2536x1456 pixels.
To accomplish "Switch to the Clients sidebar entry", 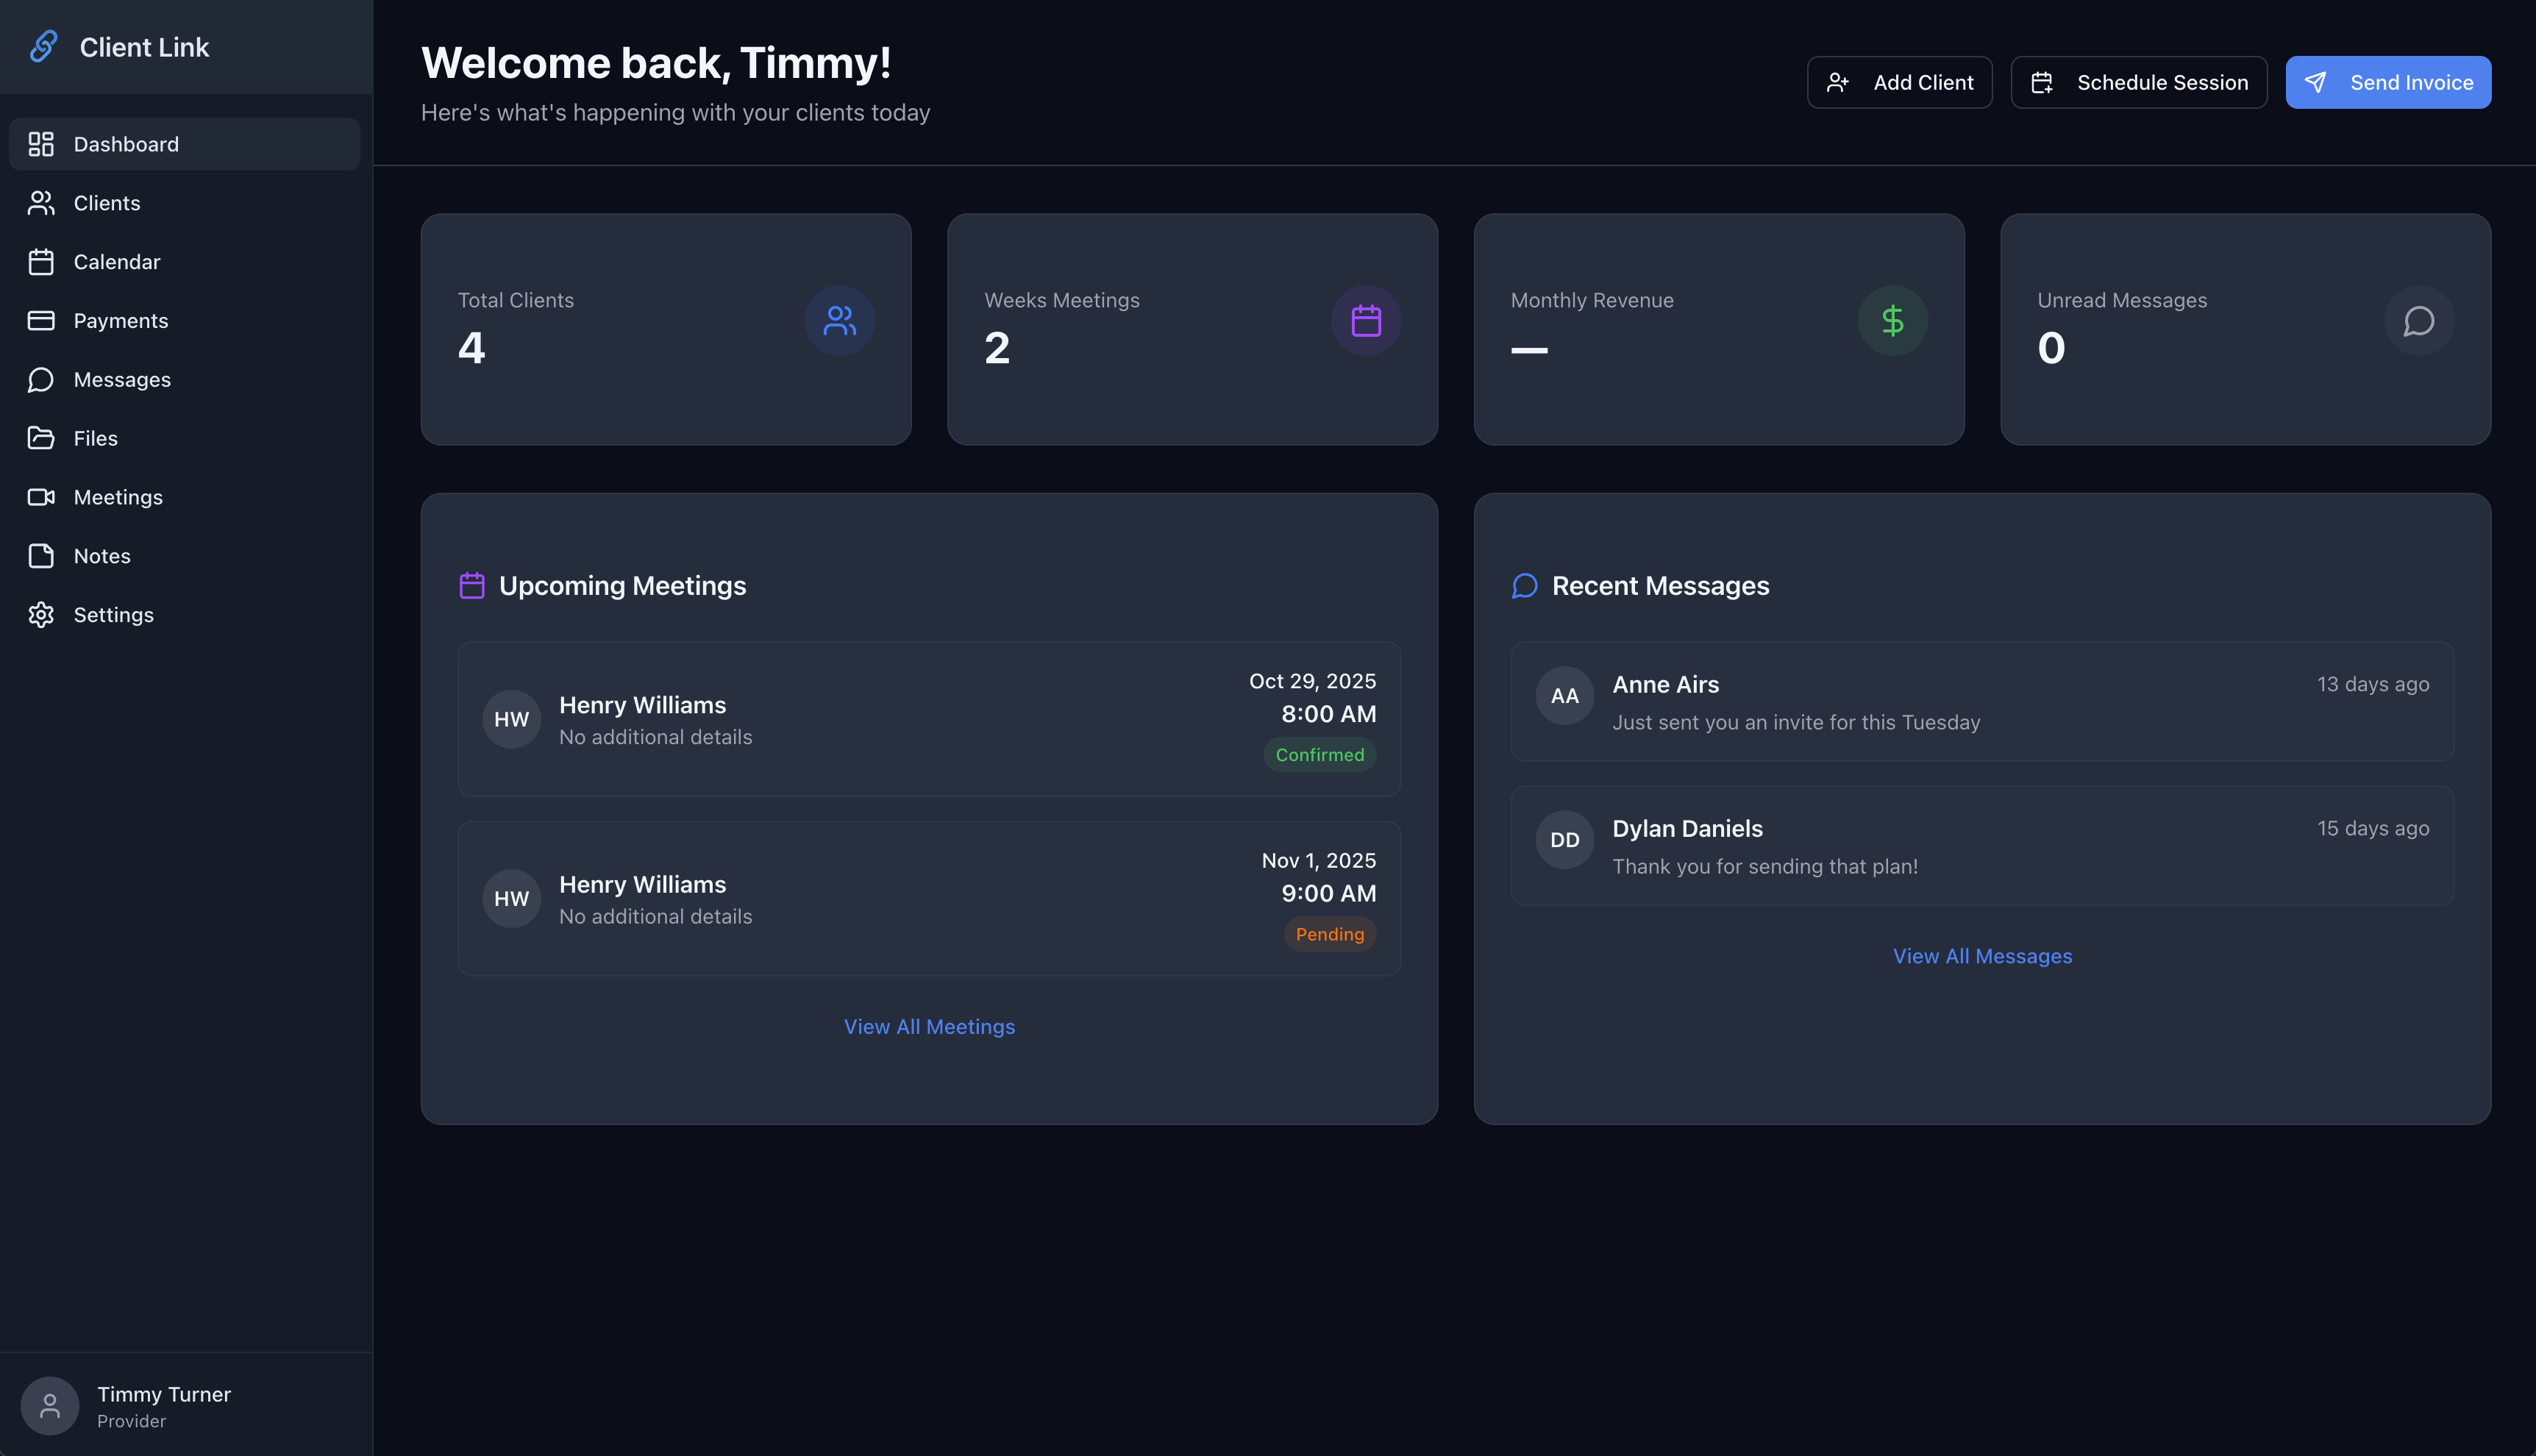I will (106, 202).
